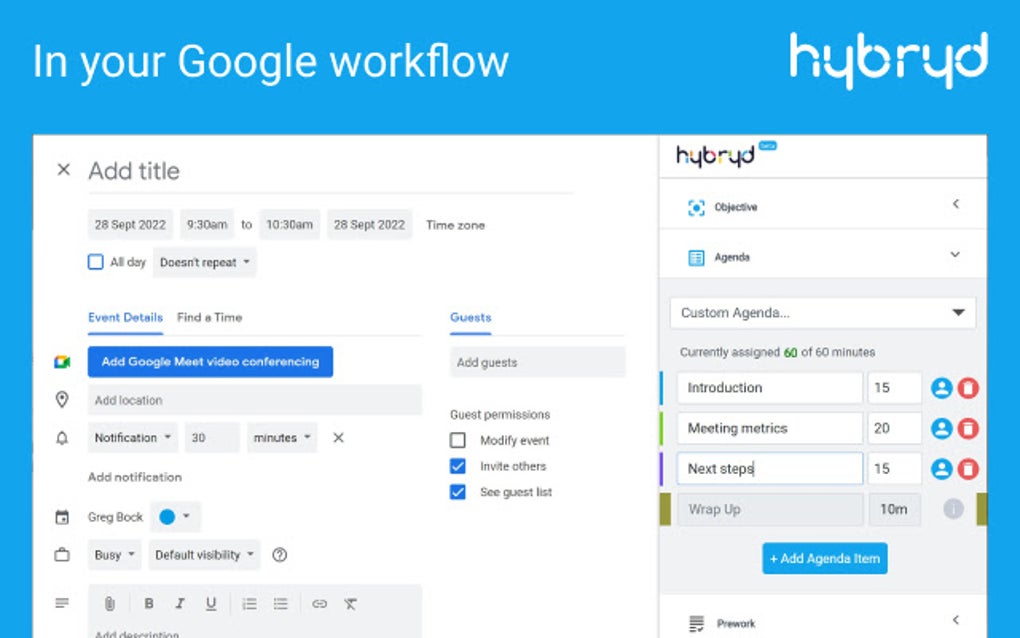Open the Custom Agenda dropdown
The height and width of the screenshot is (638, 1020).
[822, 312]
